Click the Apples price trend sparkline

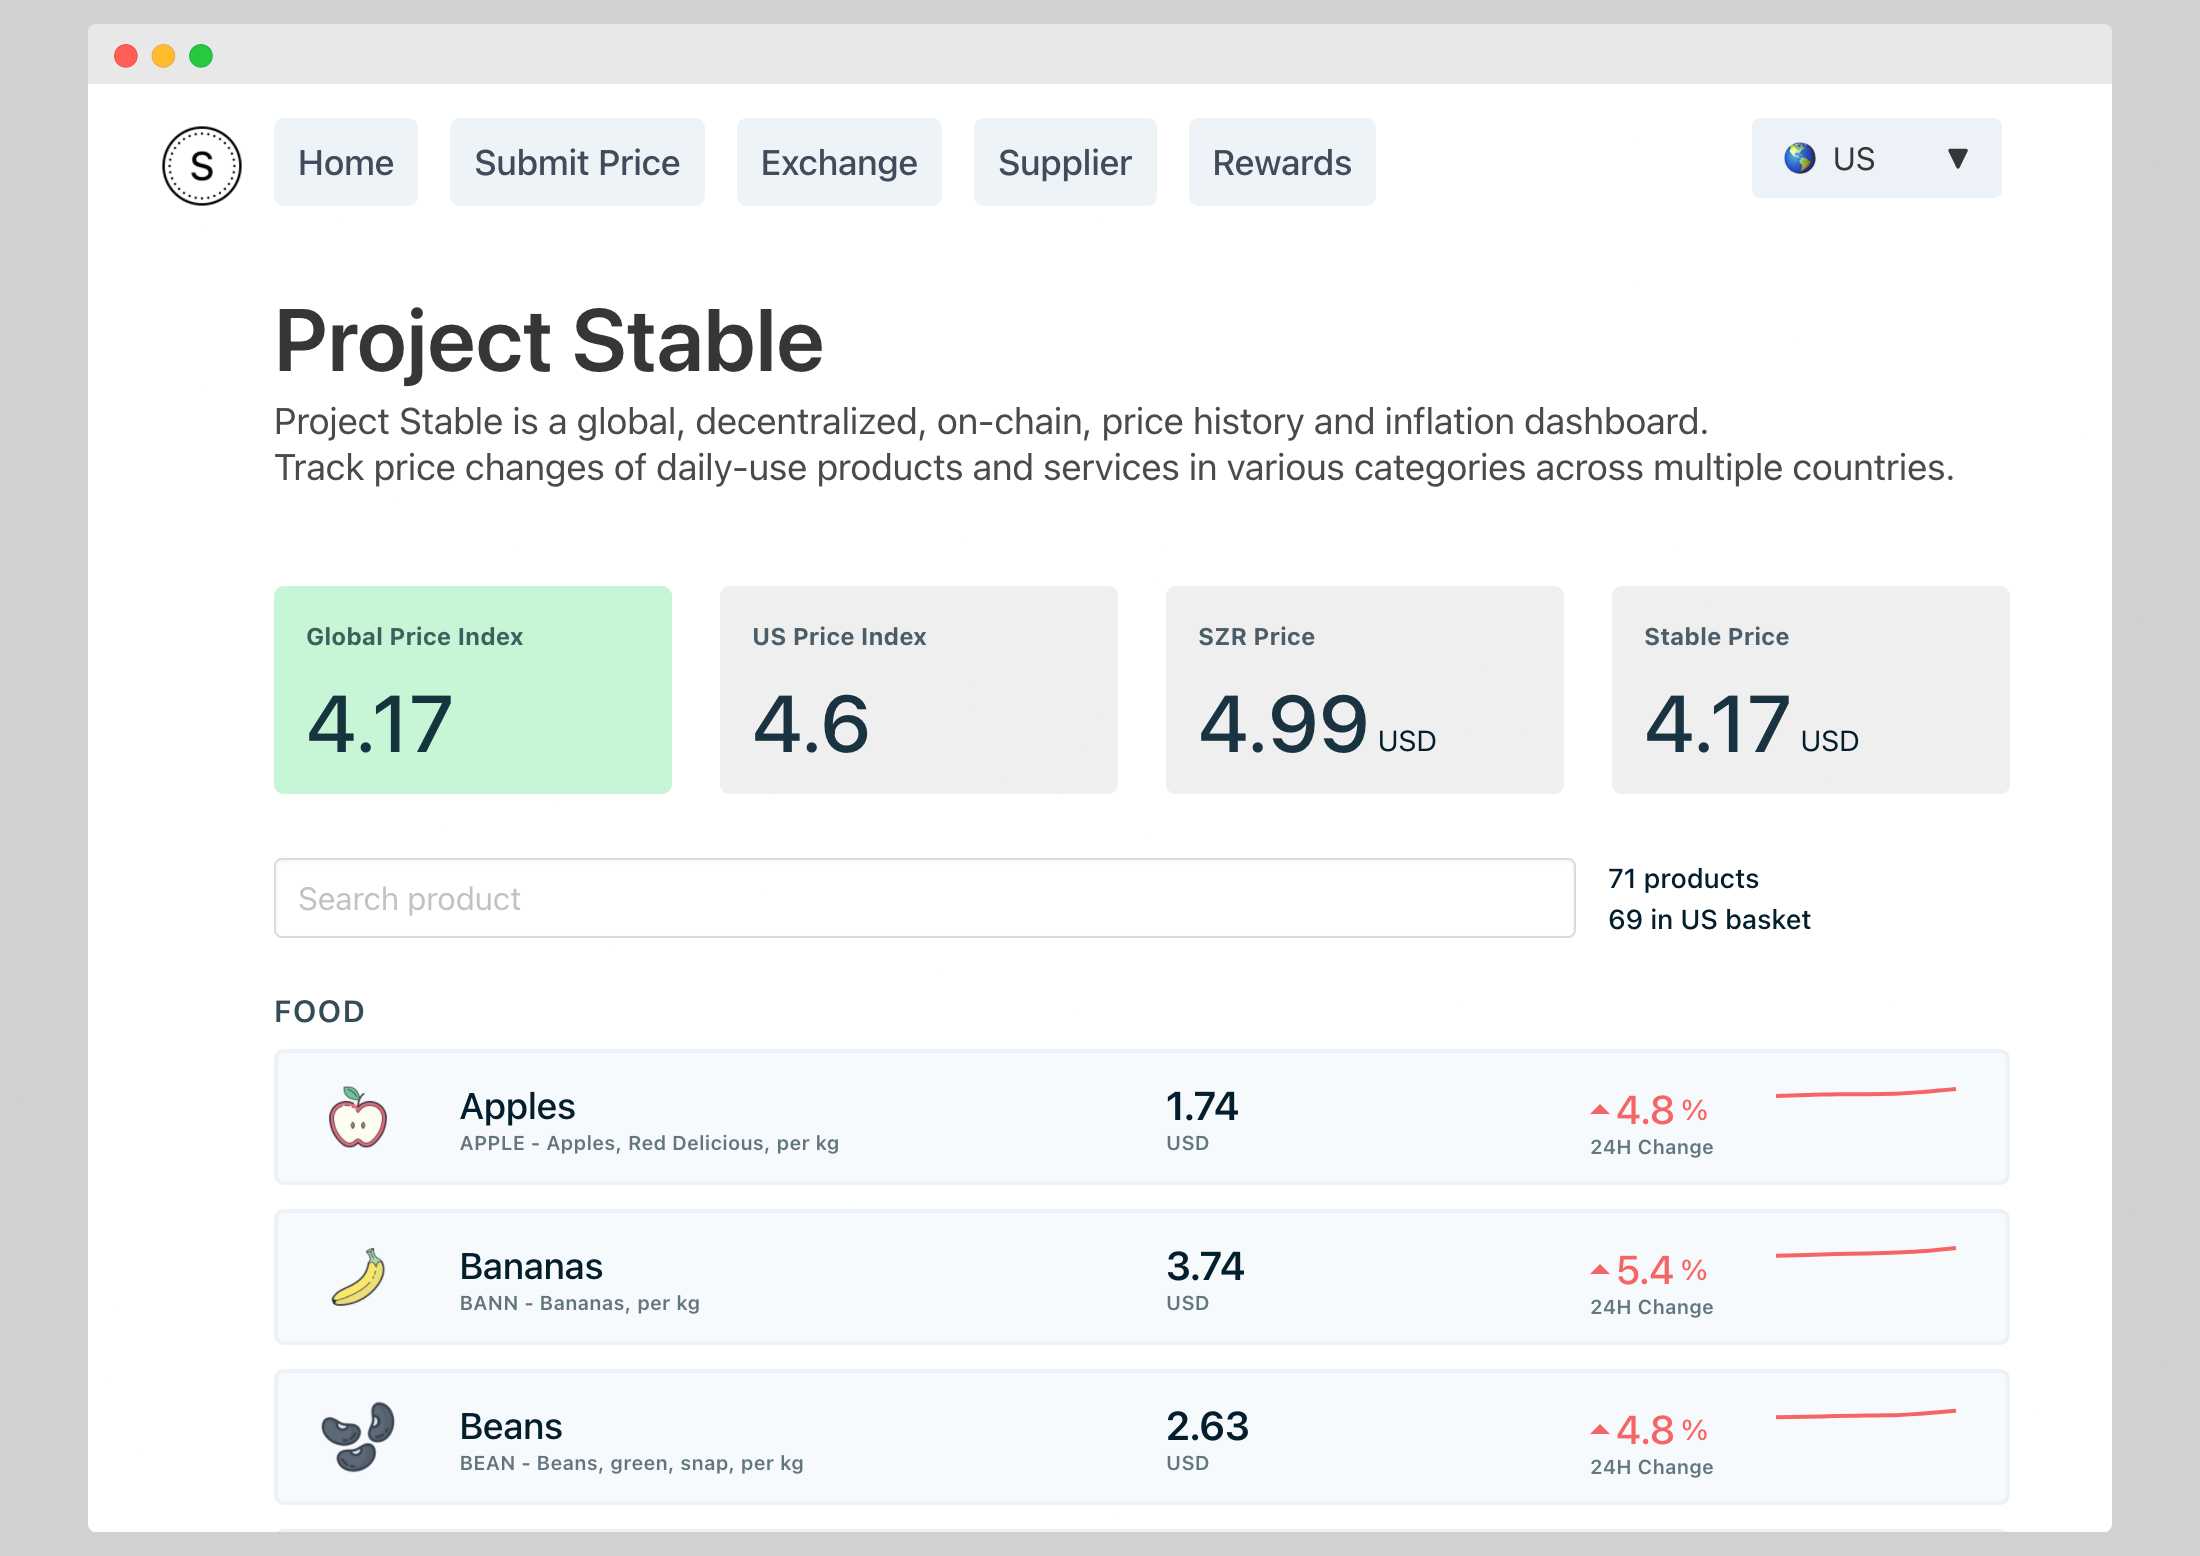[1865, 1093]
